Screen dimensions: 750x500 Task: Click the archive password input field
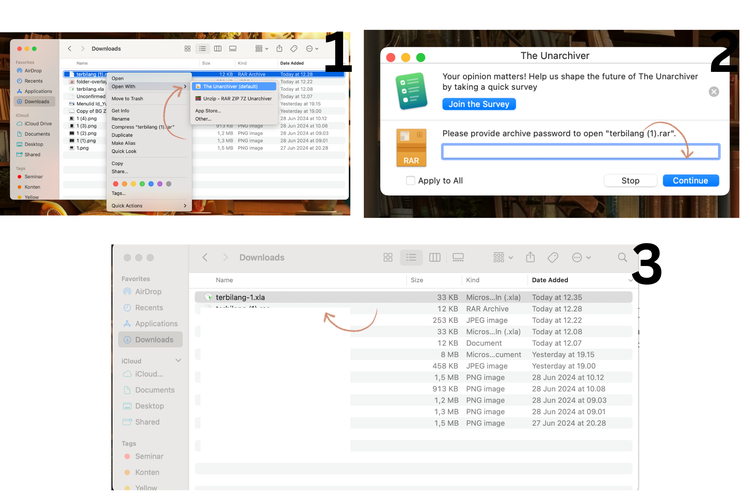click(x=580, y=152)
